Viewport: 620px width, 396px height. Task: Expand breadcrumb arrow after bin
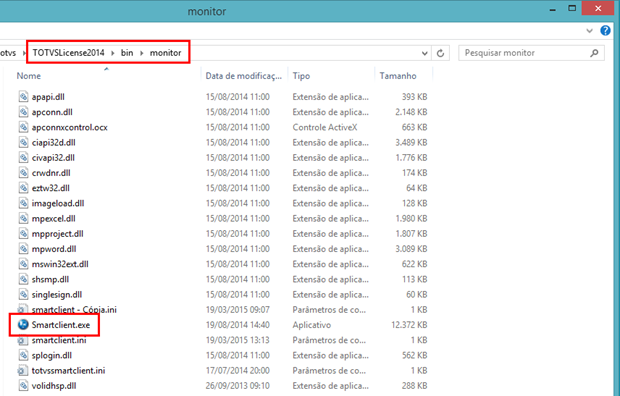pyautogui.click(x=142, y=53)
